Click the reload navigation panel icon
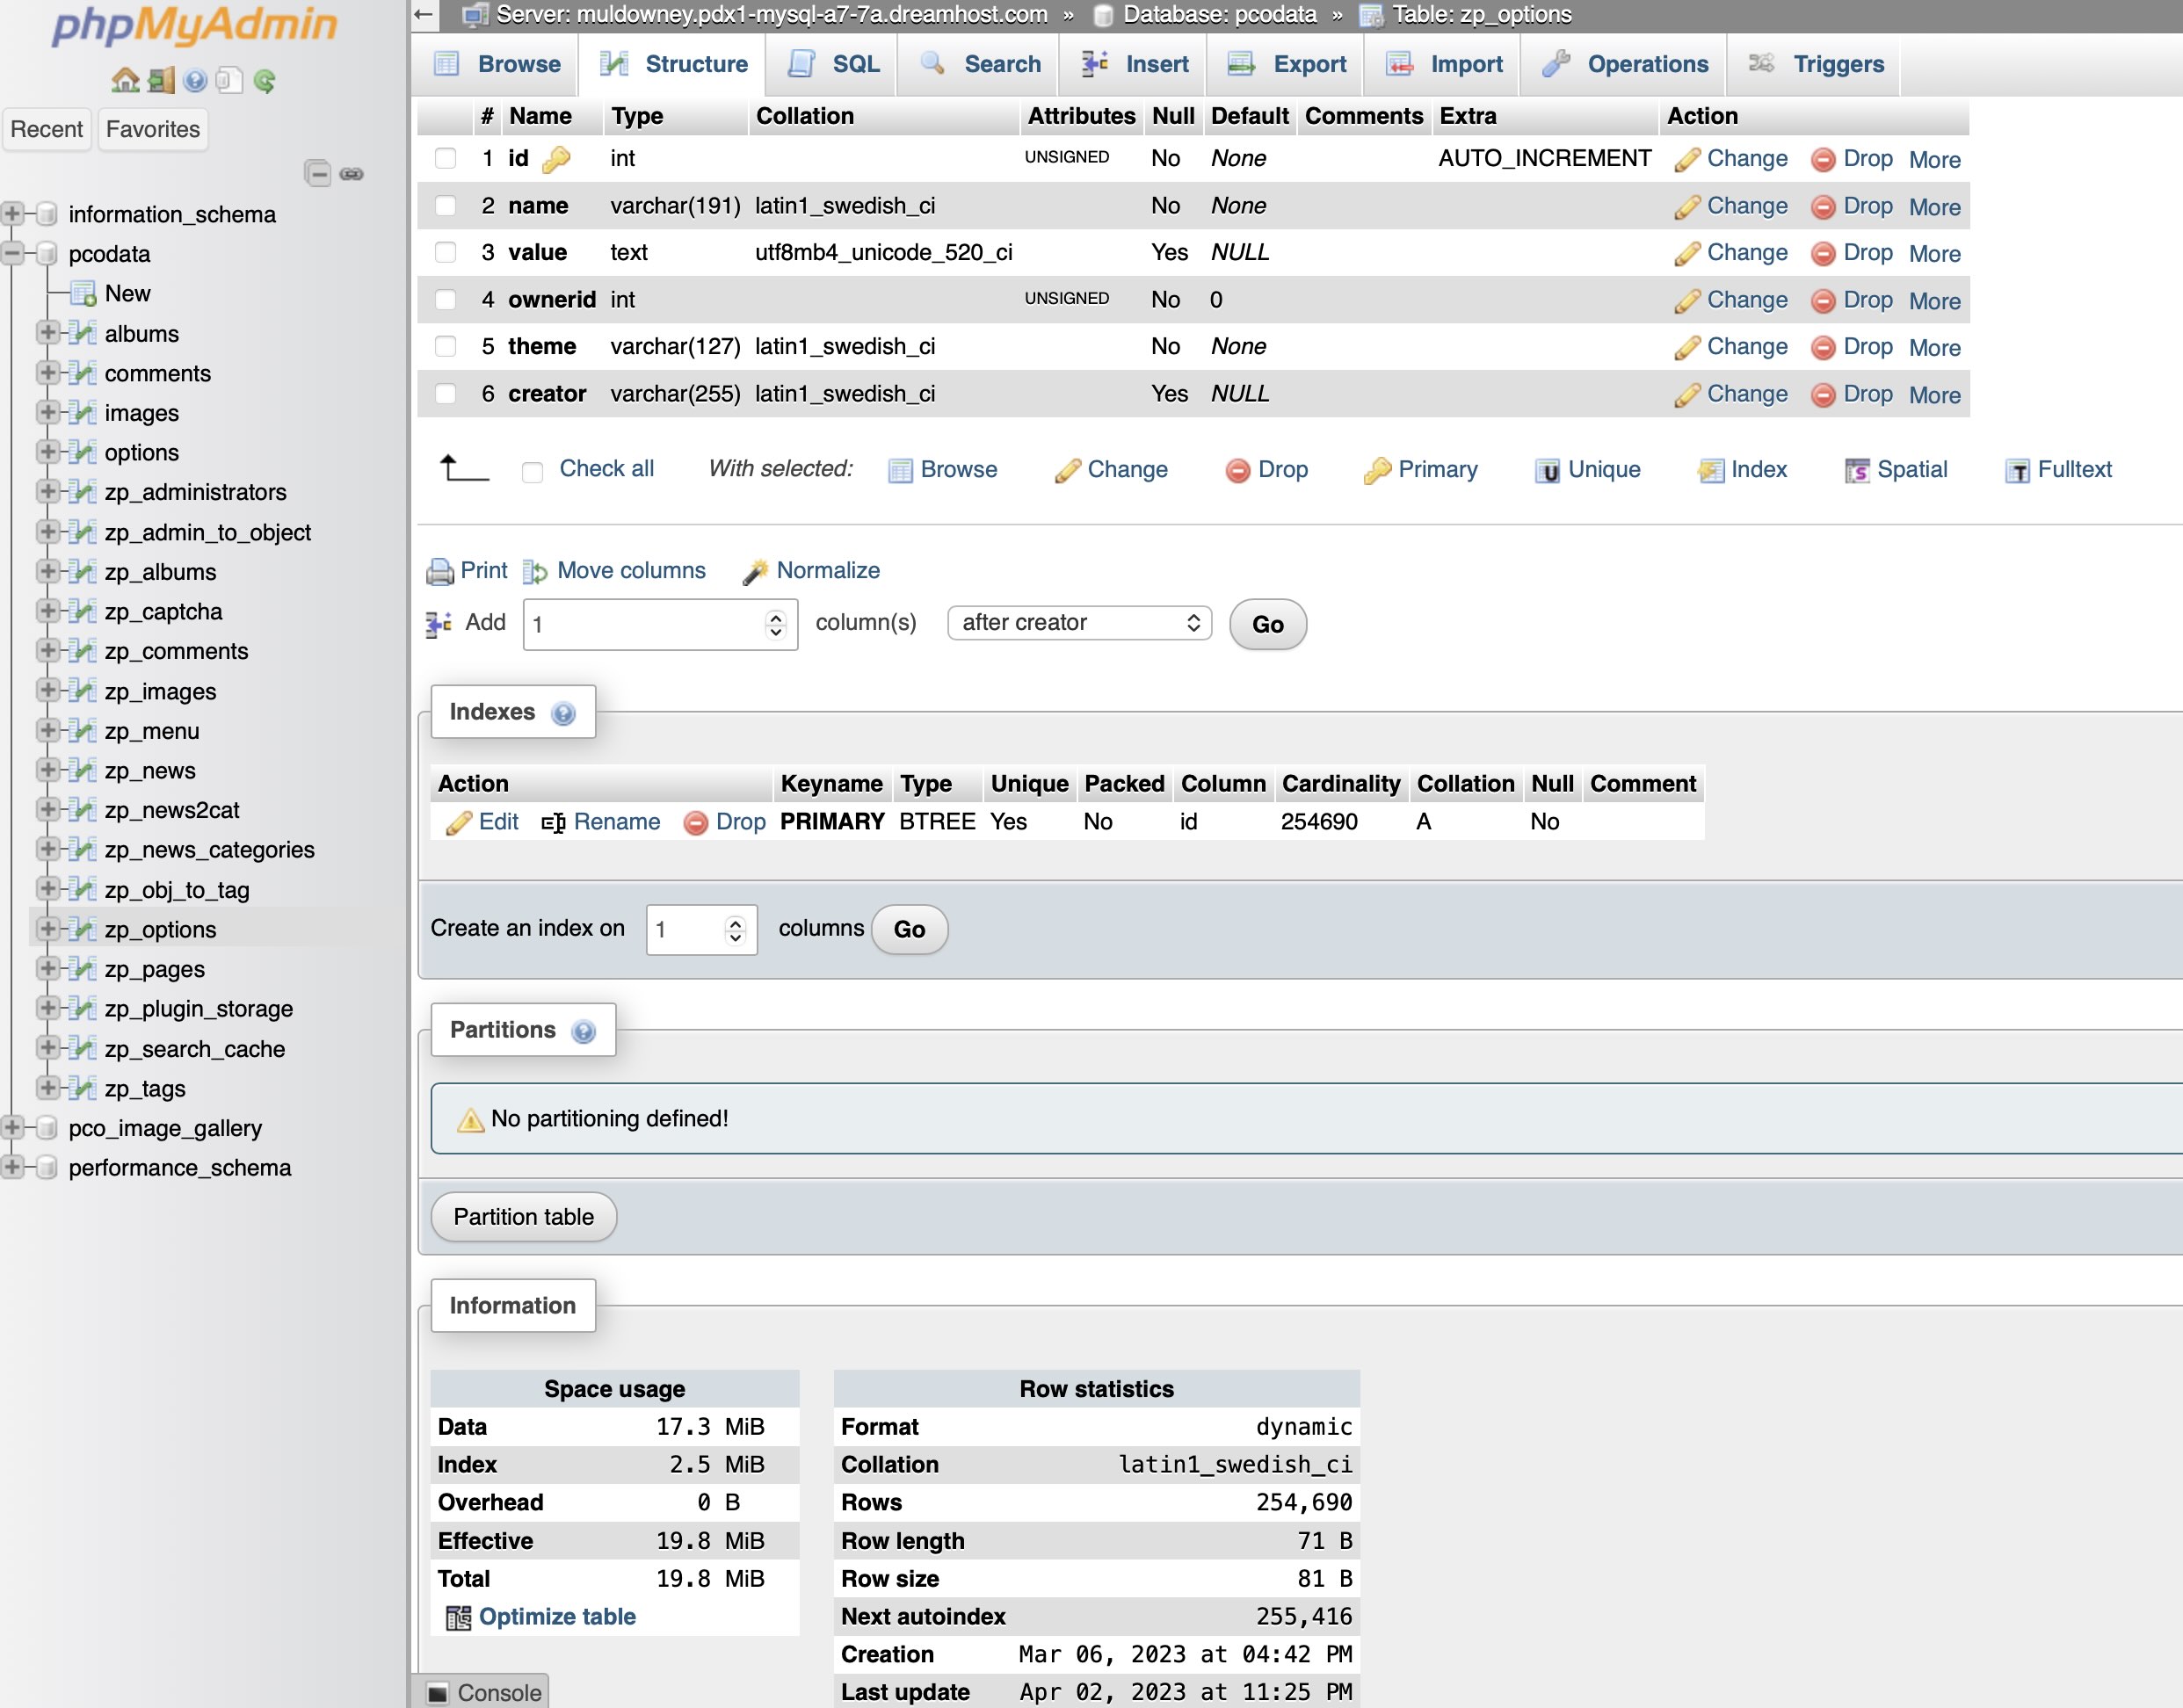 (265, 80)
